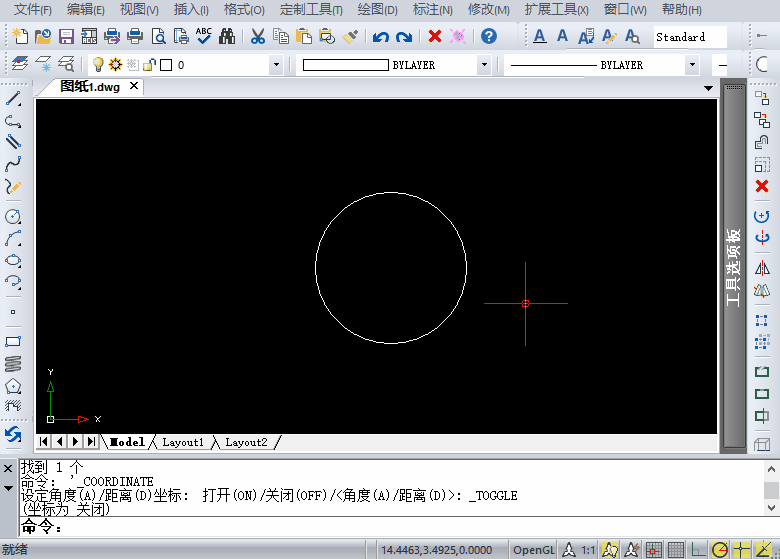780x559 pixels.
Task: Click the command line scrollbar up arrow
Action: pos(771,469)
